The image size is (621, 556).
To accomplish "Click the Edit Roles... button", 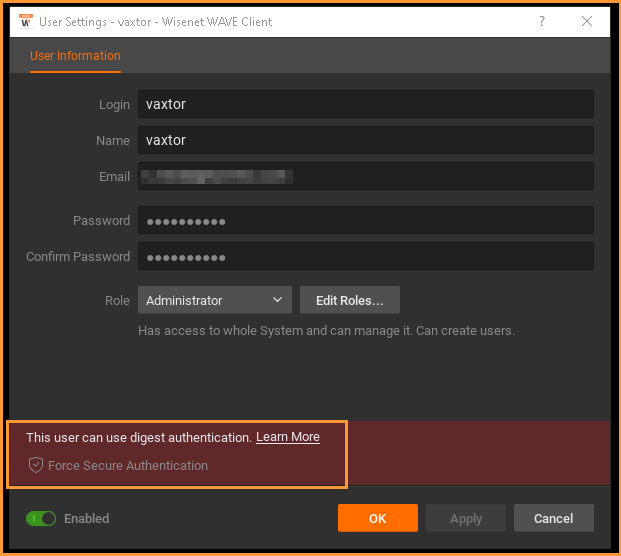I will coord(350,300).
